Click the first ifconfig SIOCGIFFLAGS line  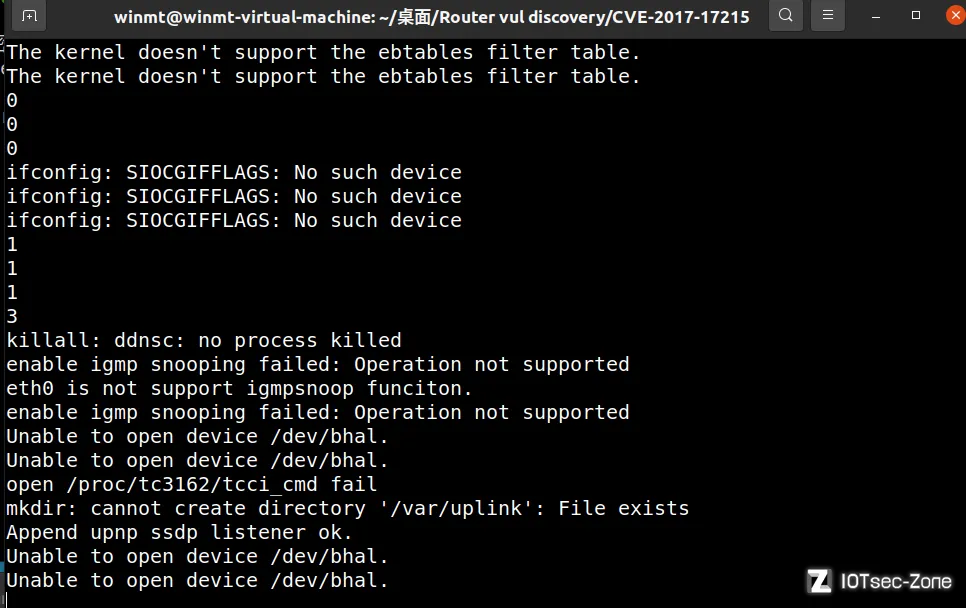coord(234,172)
